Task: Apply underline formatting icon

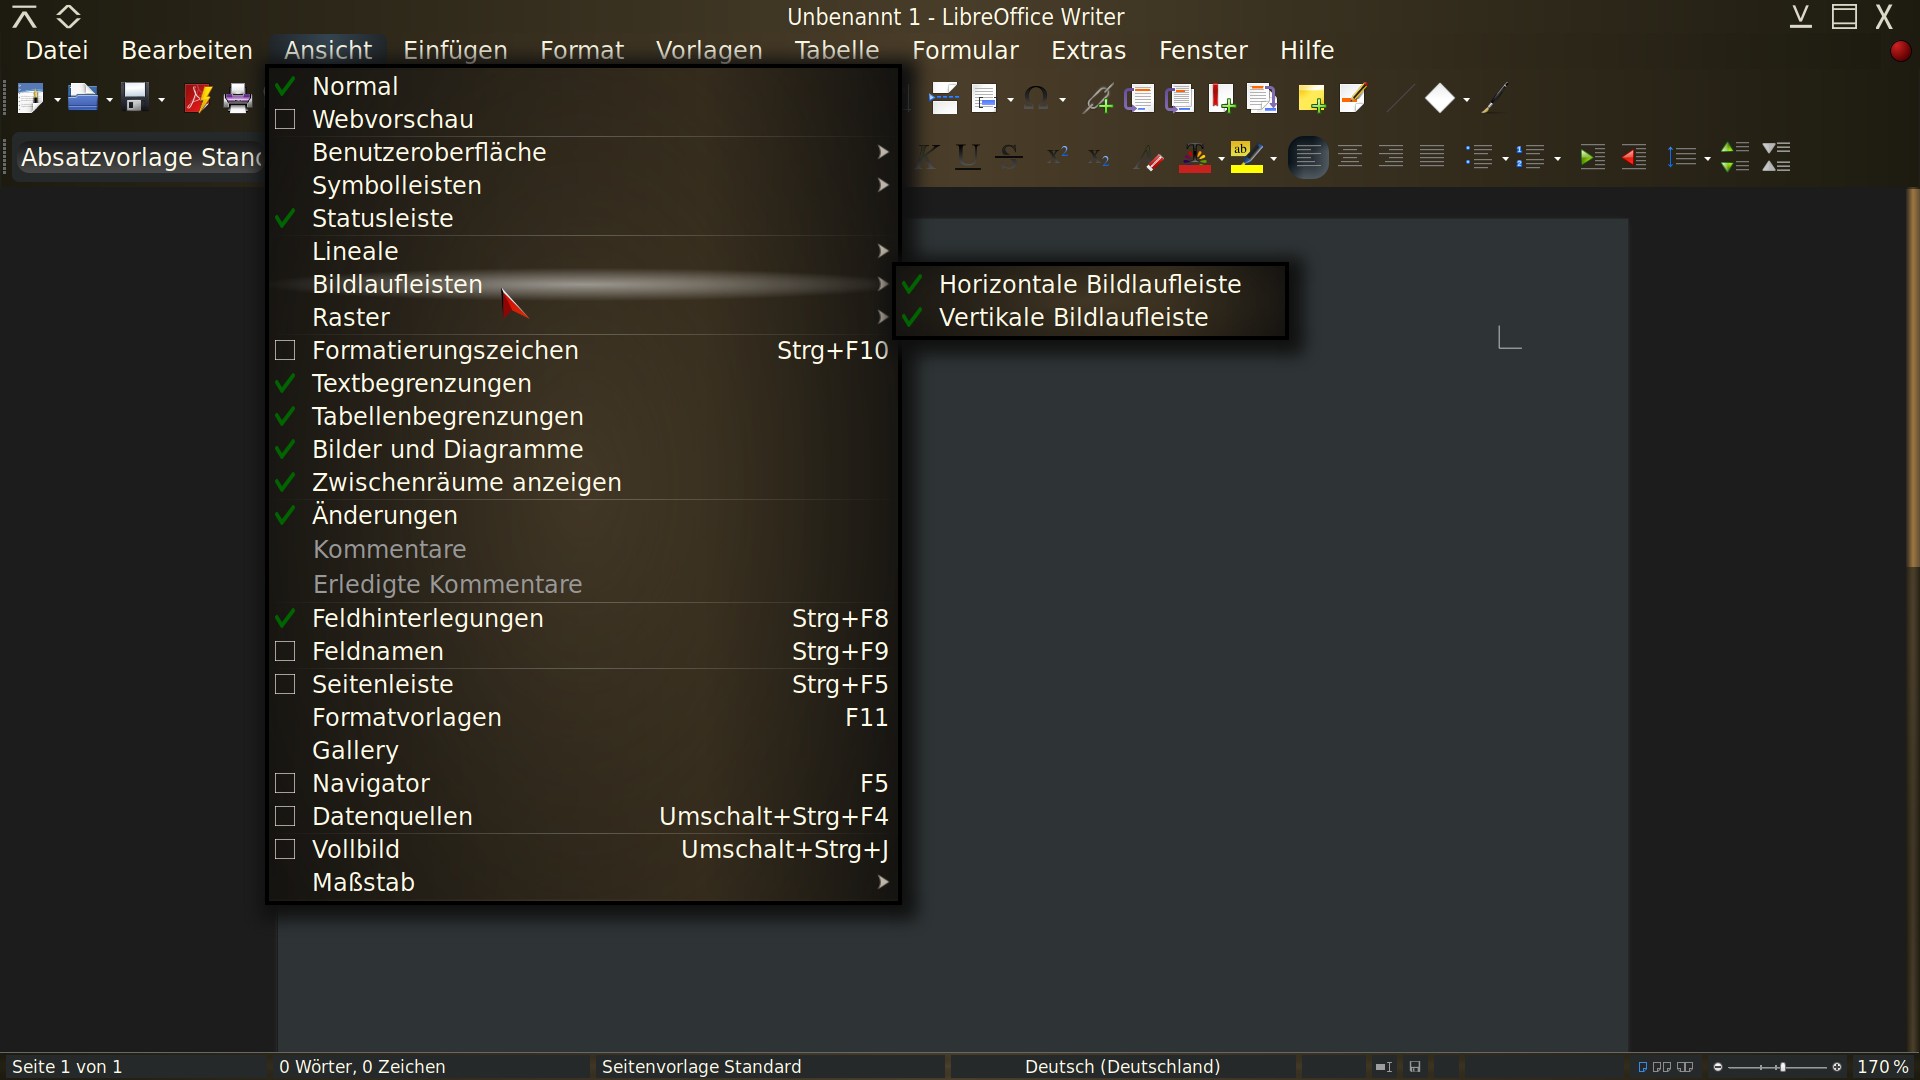Action: [967, 157]
